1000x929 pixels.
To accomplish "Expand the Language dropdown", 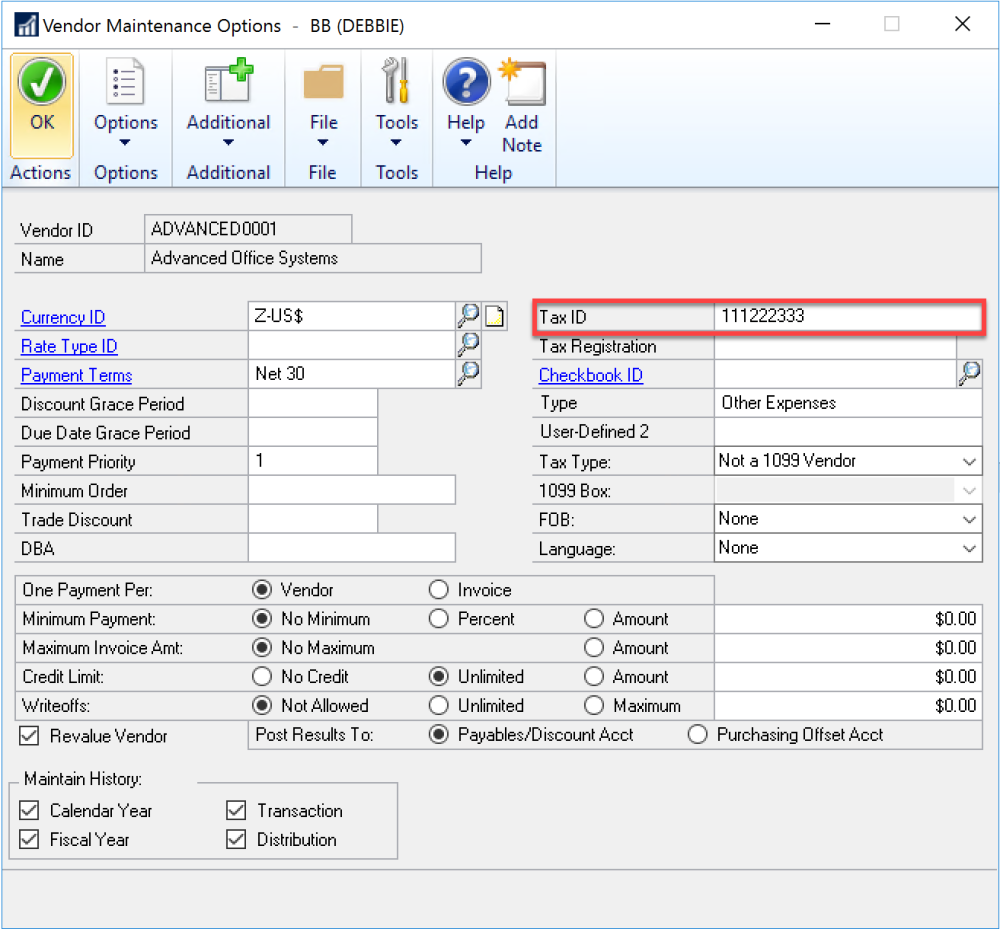I will click(968, 548).
